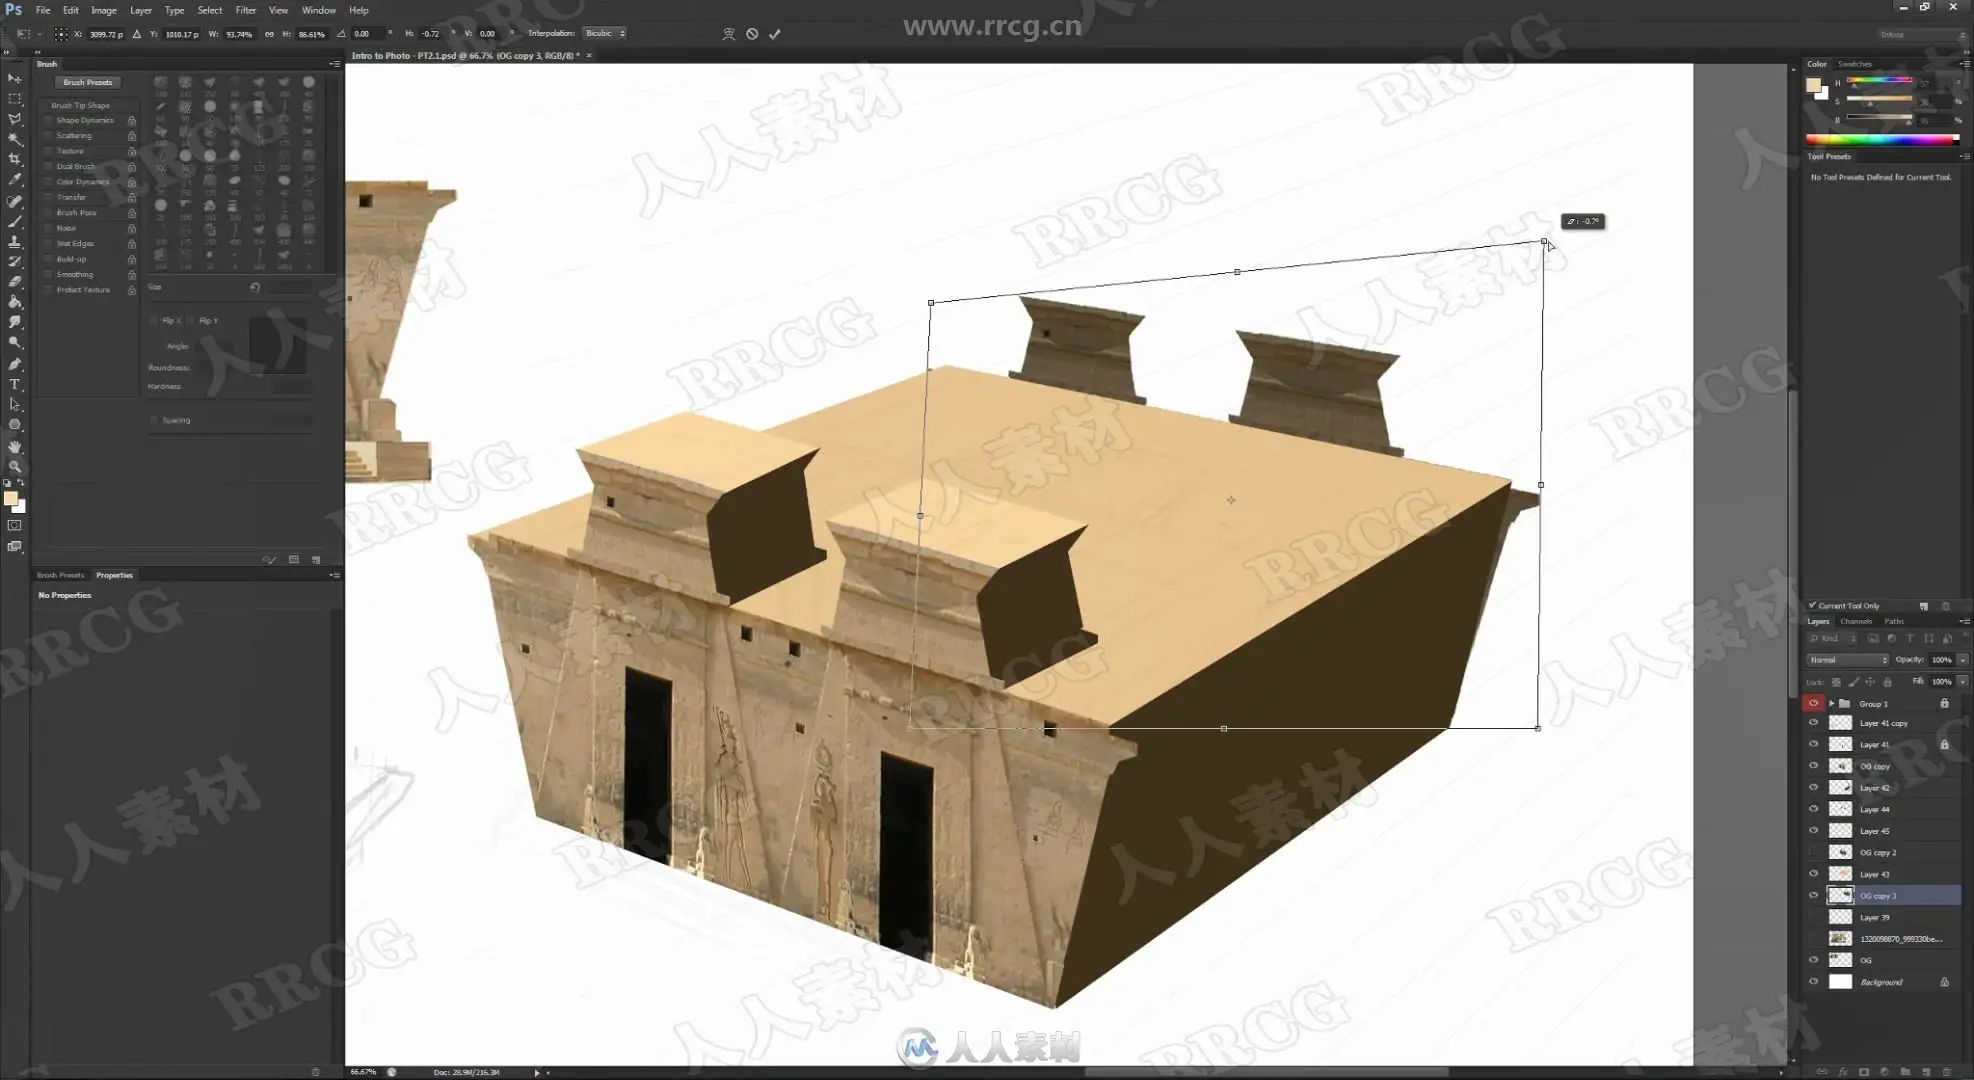Click the Brush Presets button

tap(88, 82)
